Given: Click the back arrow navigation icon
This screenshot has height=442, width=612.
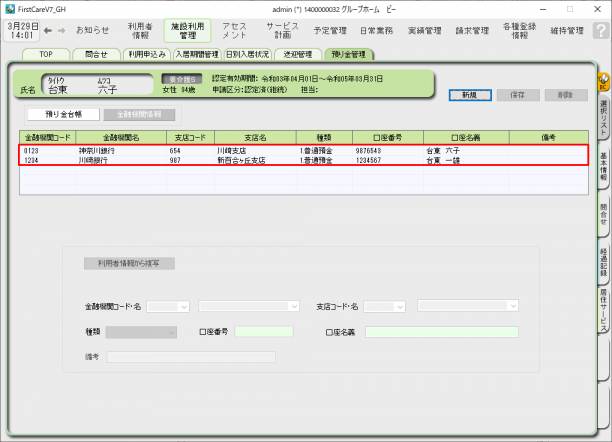Looking at the screenshot, I should tap(47, 30).
